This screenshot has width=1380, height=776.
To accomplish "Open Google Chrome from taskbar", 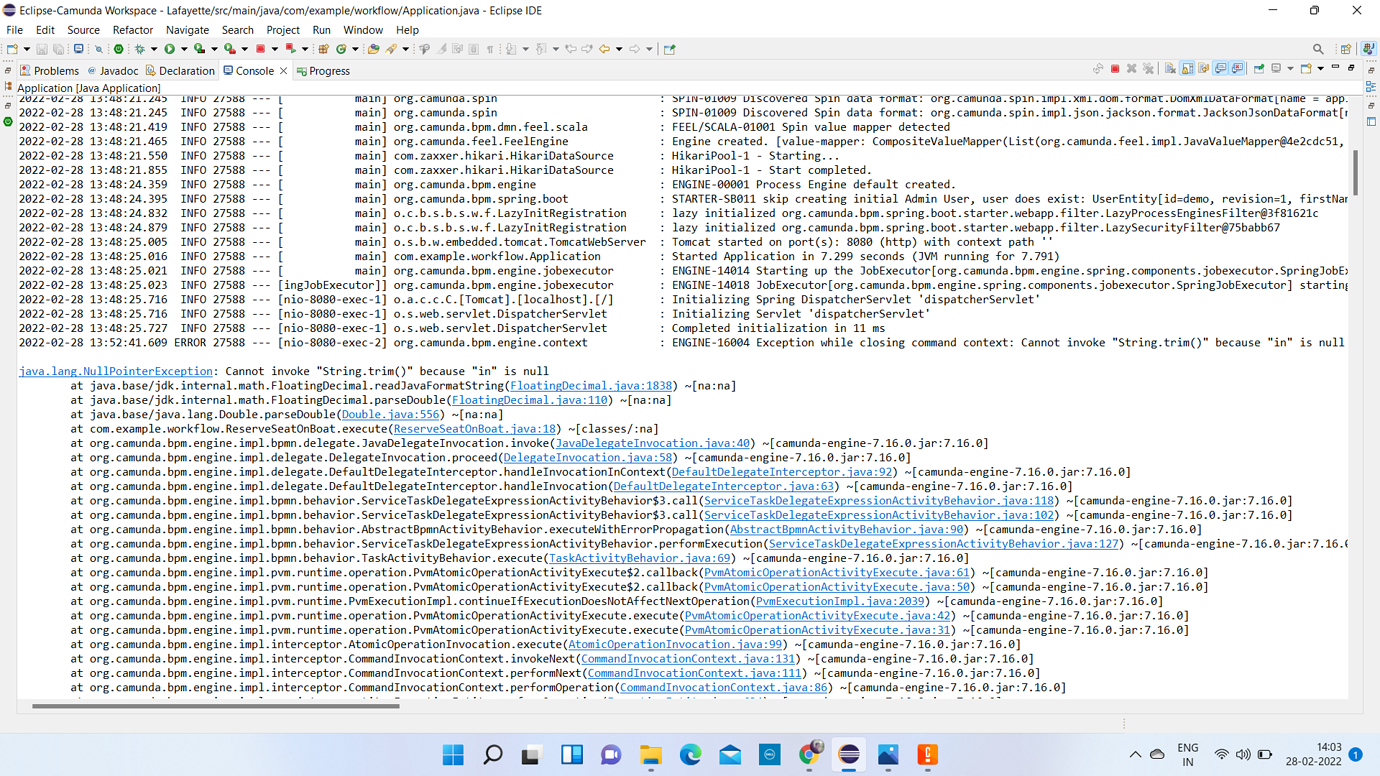I will [x=810, y=755].
